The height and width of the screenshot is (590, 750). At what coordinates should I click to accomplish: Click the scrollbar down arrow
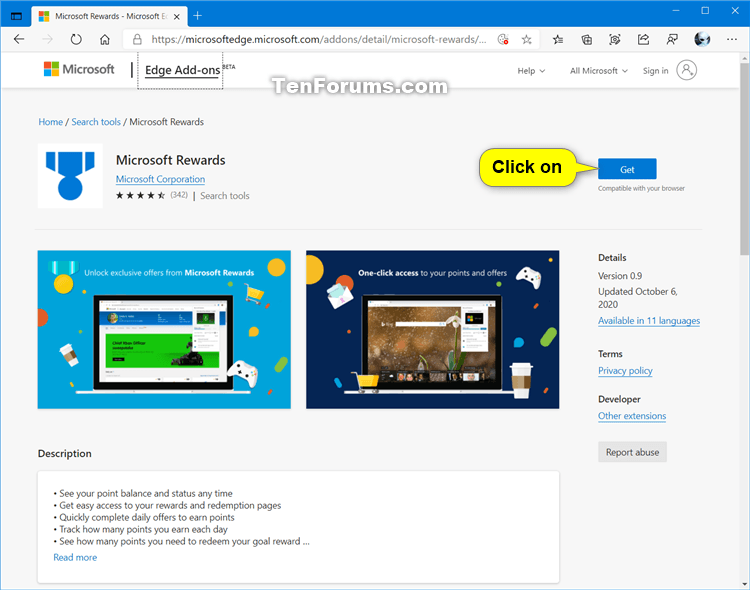pyautogui.click(x=745, y=584)
